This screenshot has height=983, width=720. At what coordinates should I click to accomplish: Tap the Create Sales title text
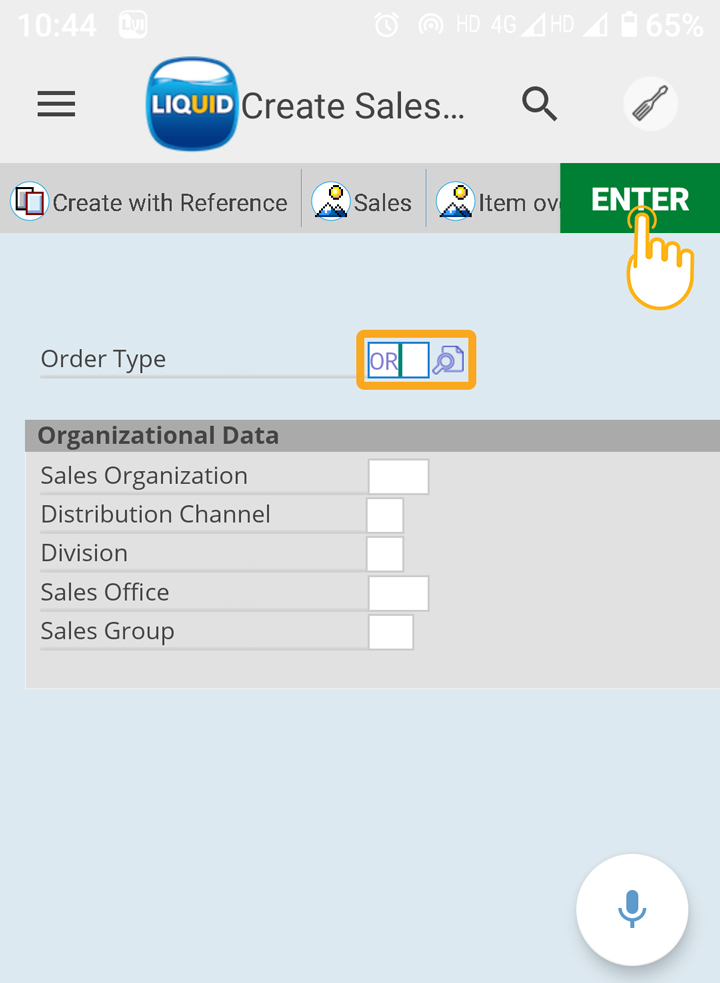pyautogui.click(x=353, y=106)
